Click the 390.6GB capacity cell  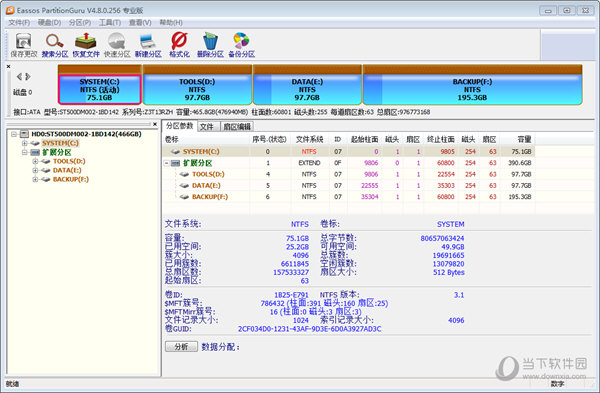pos(520,163)
